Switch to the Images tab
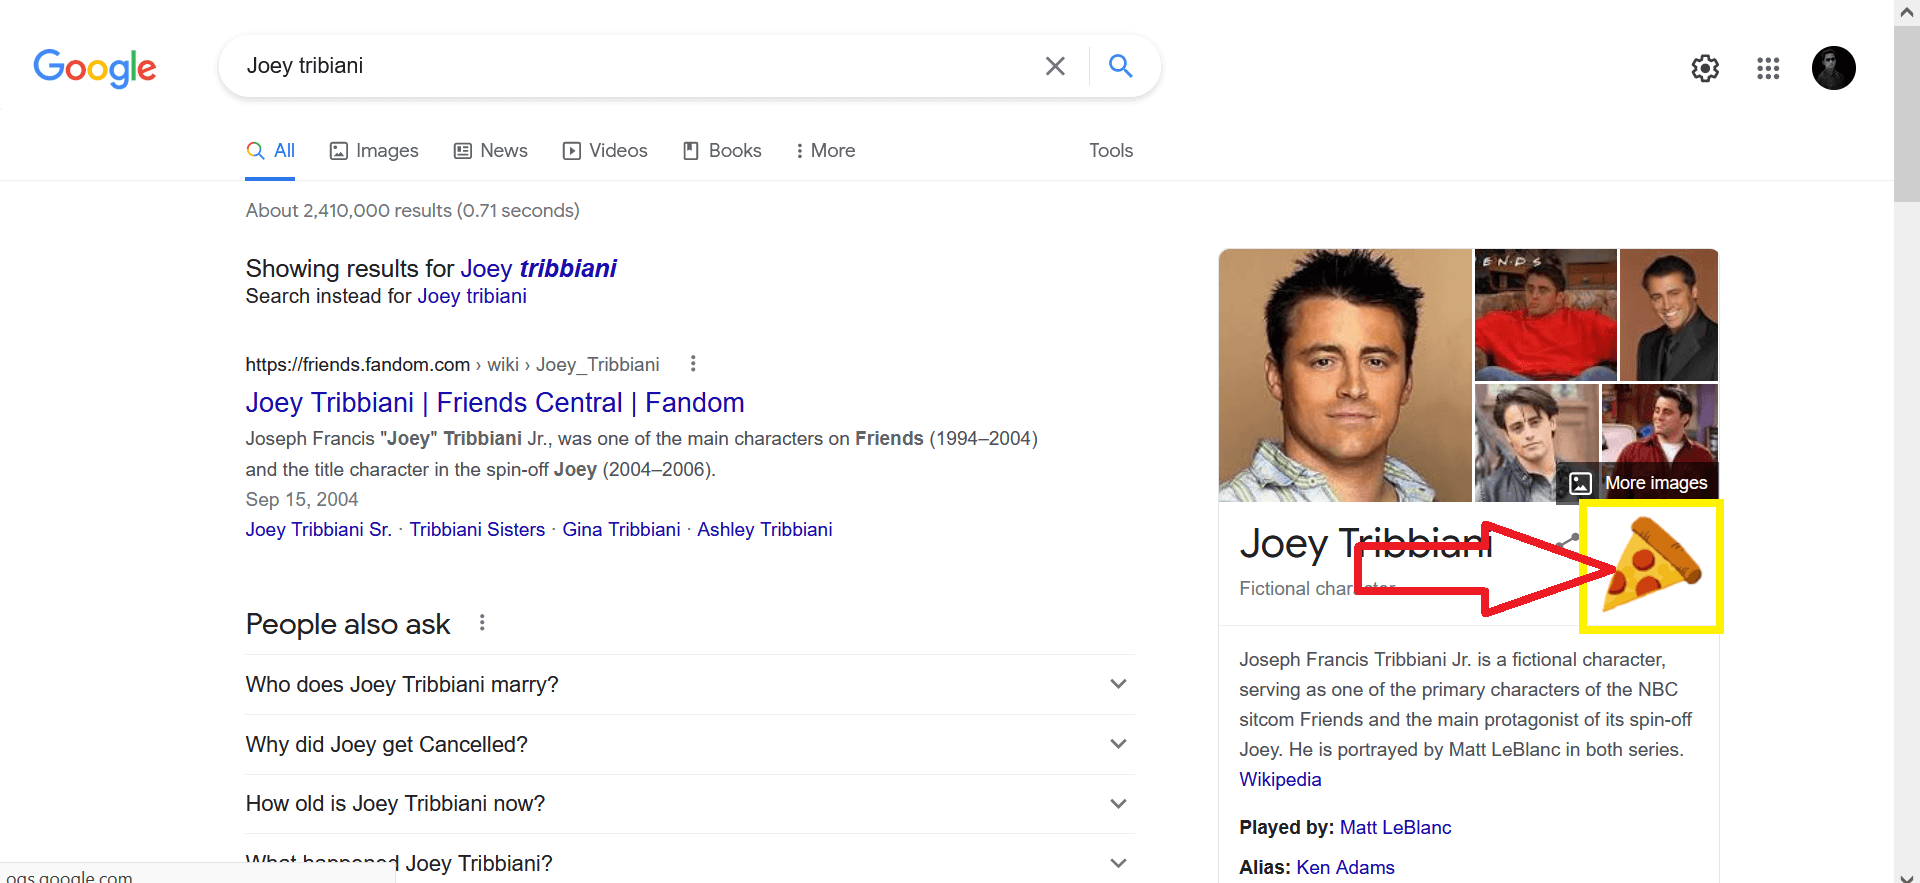Image resolution: width=1920 pixels, height=883 pixels. click(374, 151)
